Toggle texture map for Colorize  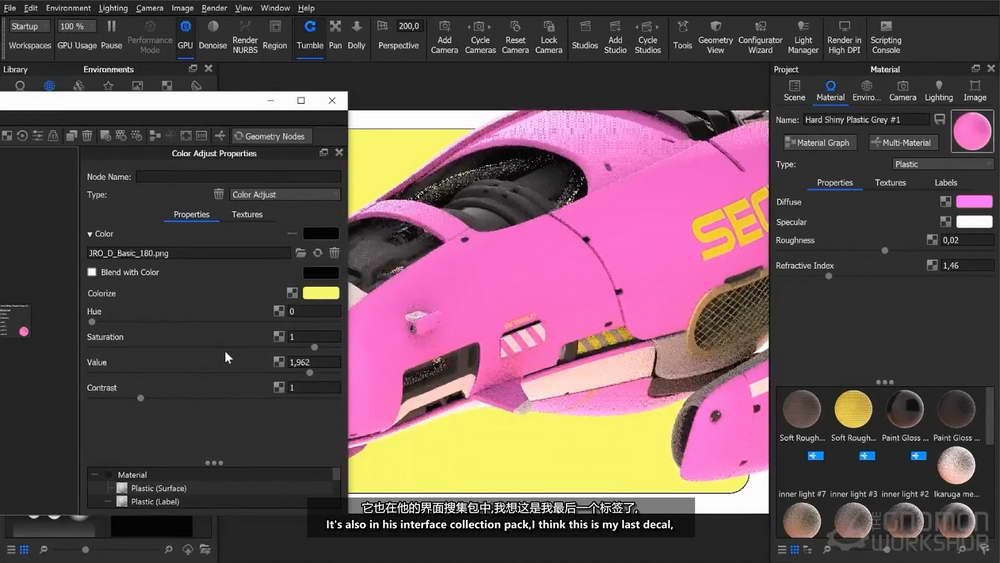[x=292, y=293]
